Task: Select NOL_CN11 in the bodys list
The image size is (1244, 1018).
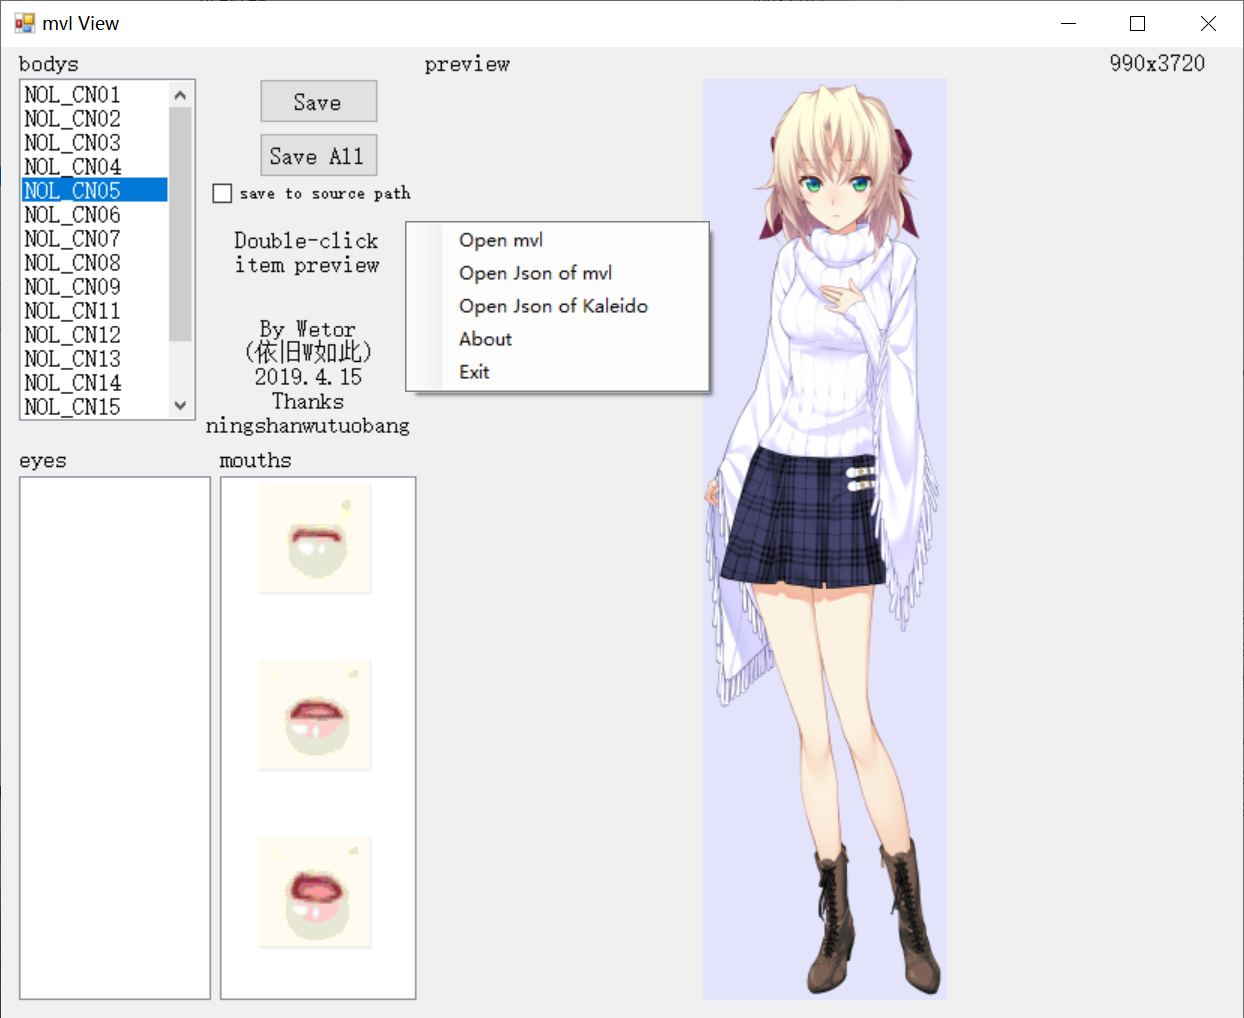Action: click(x=95, y=310)
